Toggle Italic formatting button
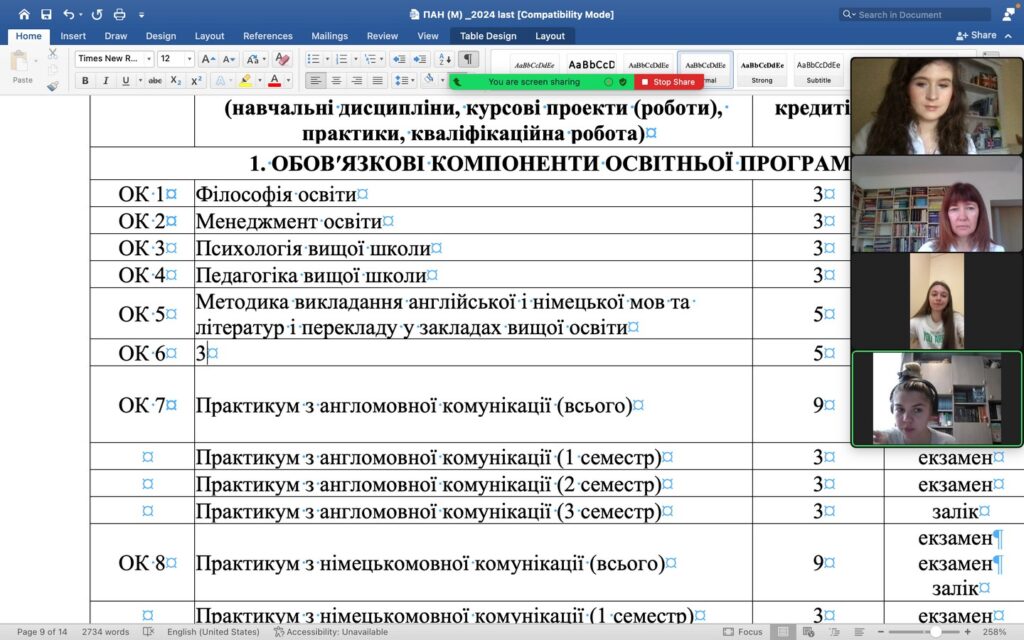This screenshot has height=640, width=1024. coord(105,81)
